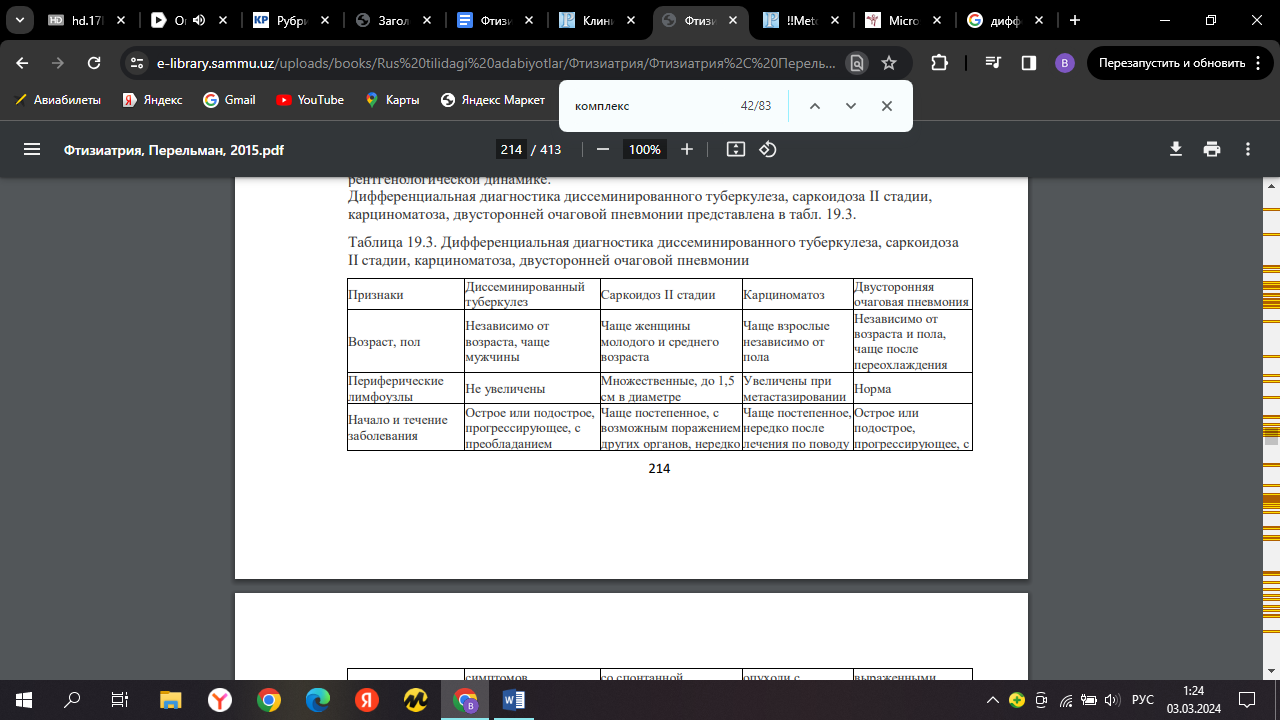Screen dimensions: 1280x720
Task: Click Перезапустить и обновить button
Action: [1180, 63]
